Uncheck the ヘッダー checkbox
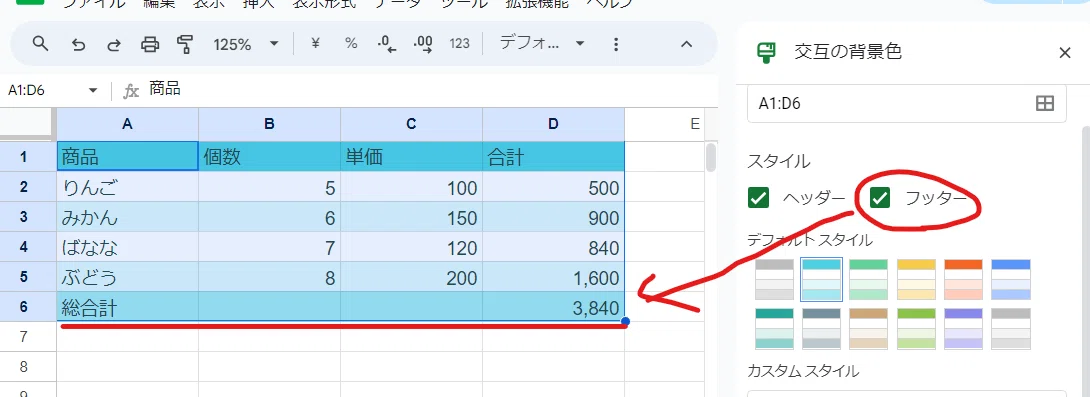Screen dimensions: 1090x397 point(758,198)
